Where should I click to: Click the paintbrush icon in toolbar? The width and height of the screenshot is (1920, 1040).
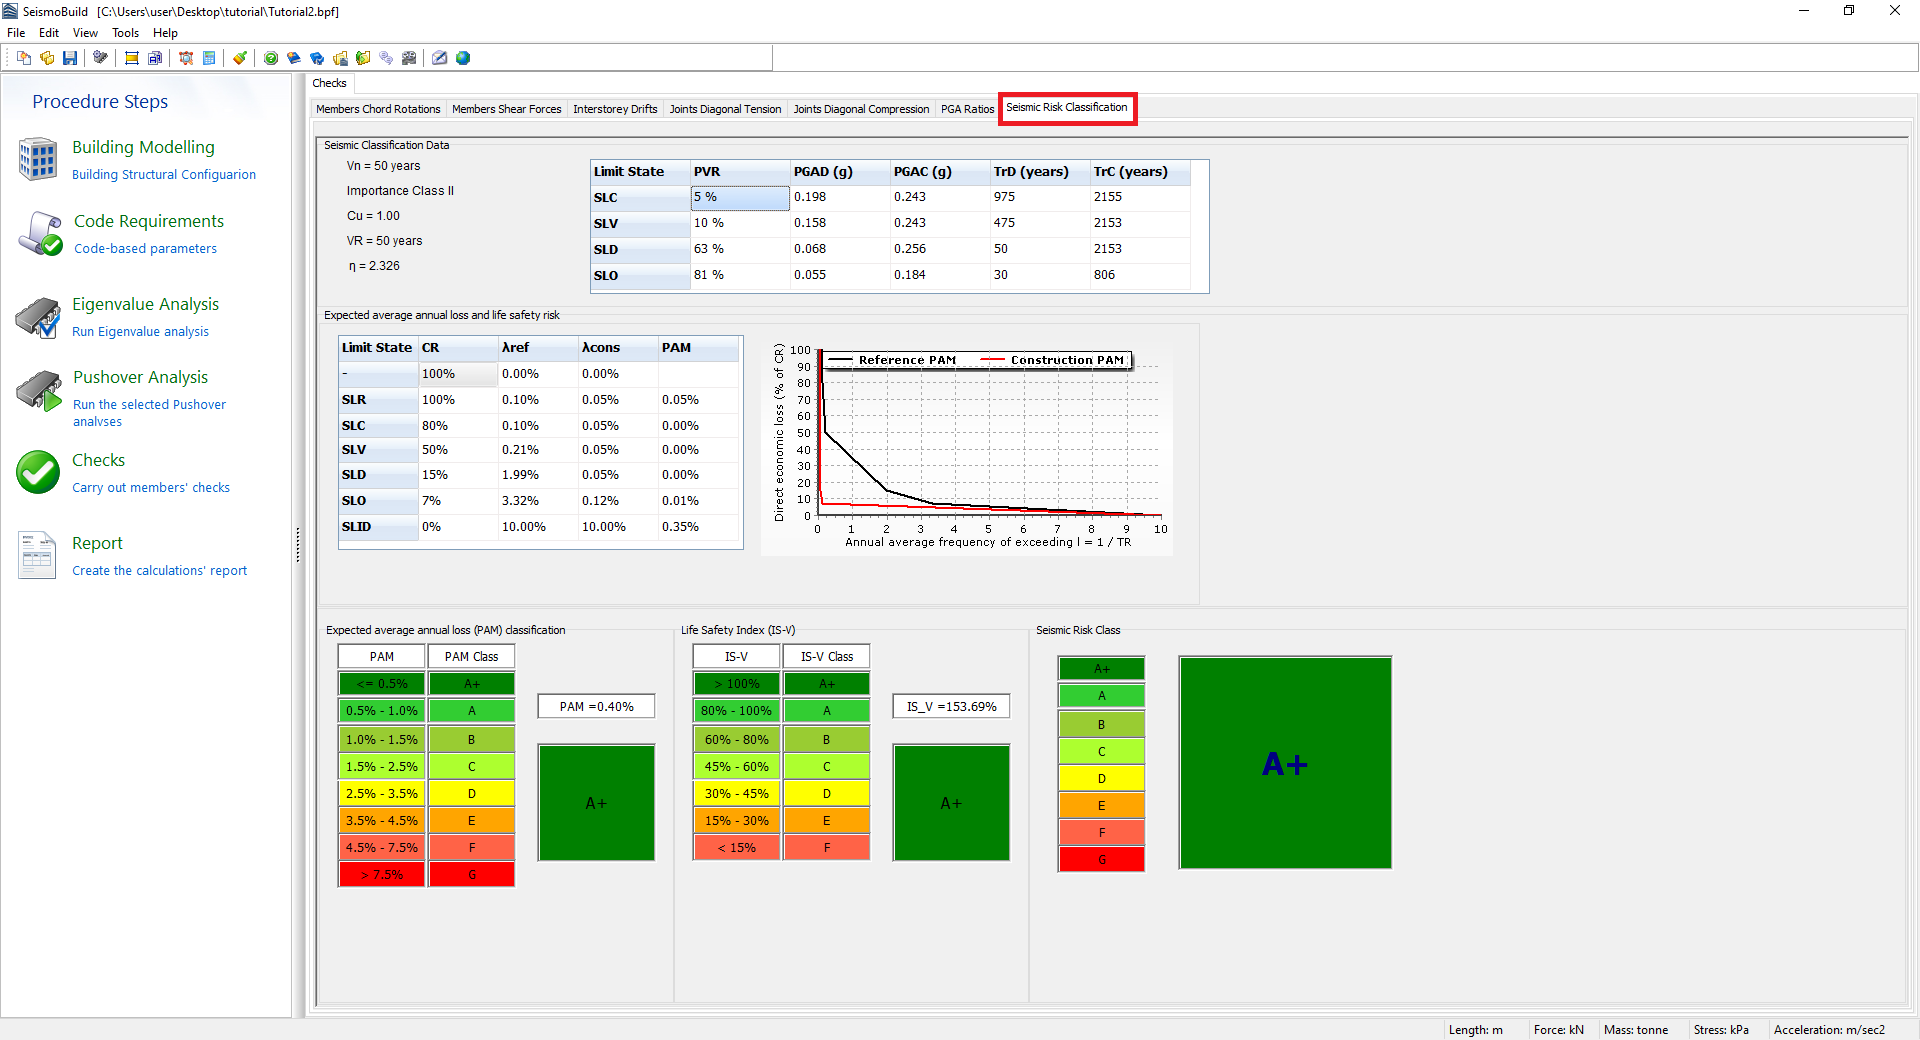(240, 58)
